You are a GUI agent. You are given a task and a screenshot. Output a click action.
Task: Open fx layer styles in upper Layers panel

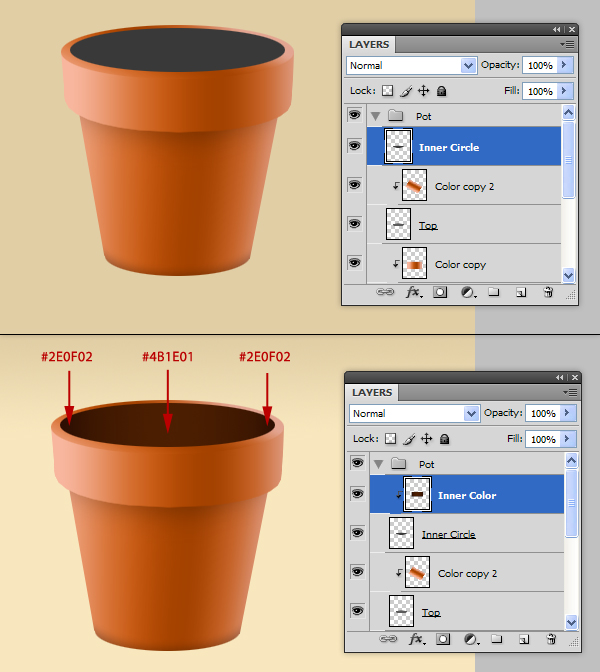(412, 293)
